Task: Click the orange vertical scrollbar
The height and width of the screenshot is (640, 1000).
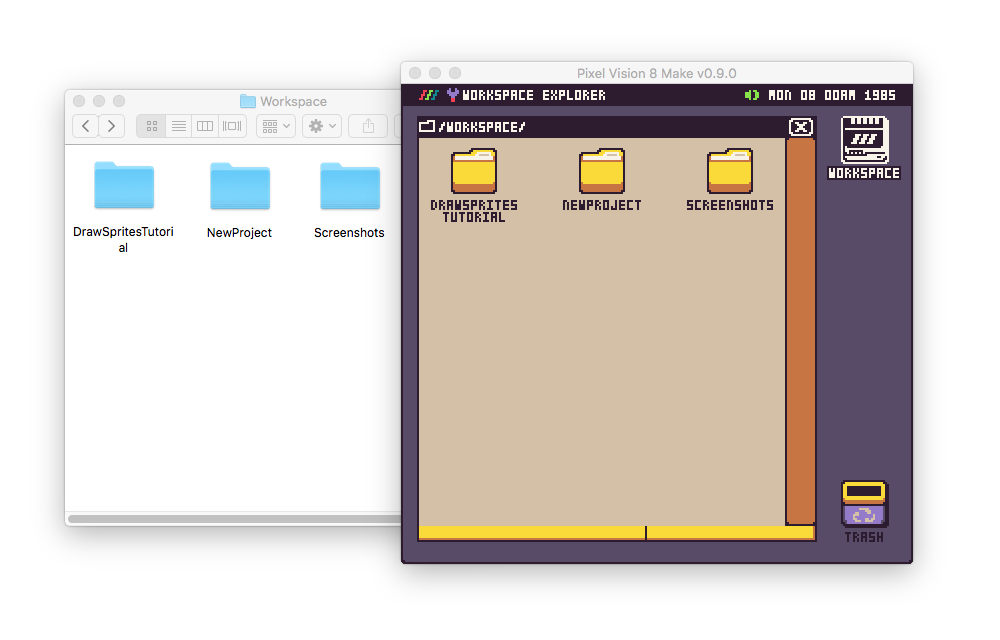Action: 800,331
